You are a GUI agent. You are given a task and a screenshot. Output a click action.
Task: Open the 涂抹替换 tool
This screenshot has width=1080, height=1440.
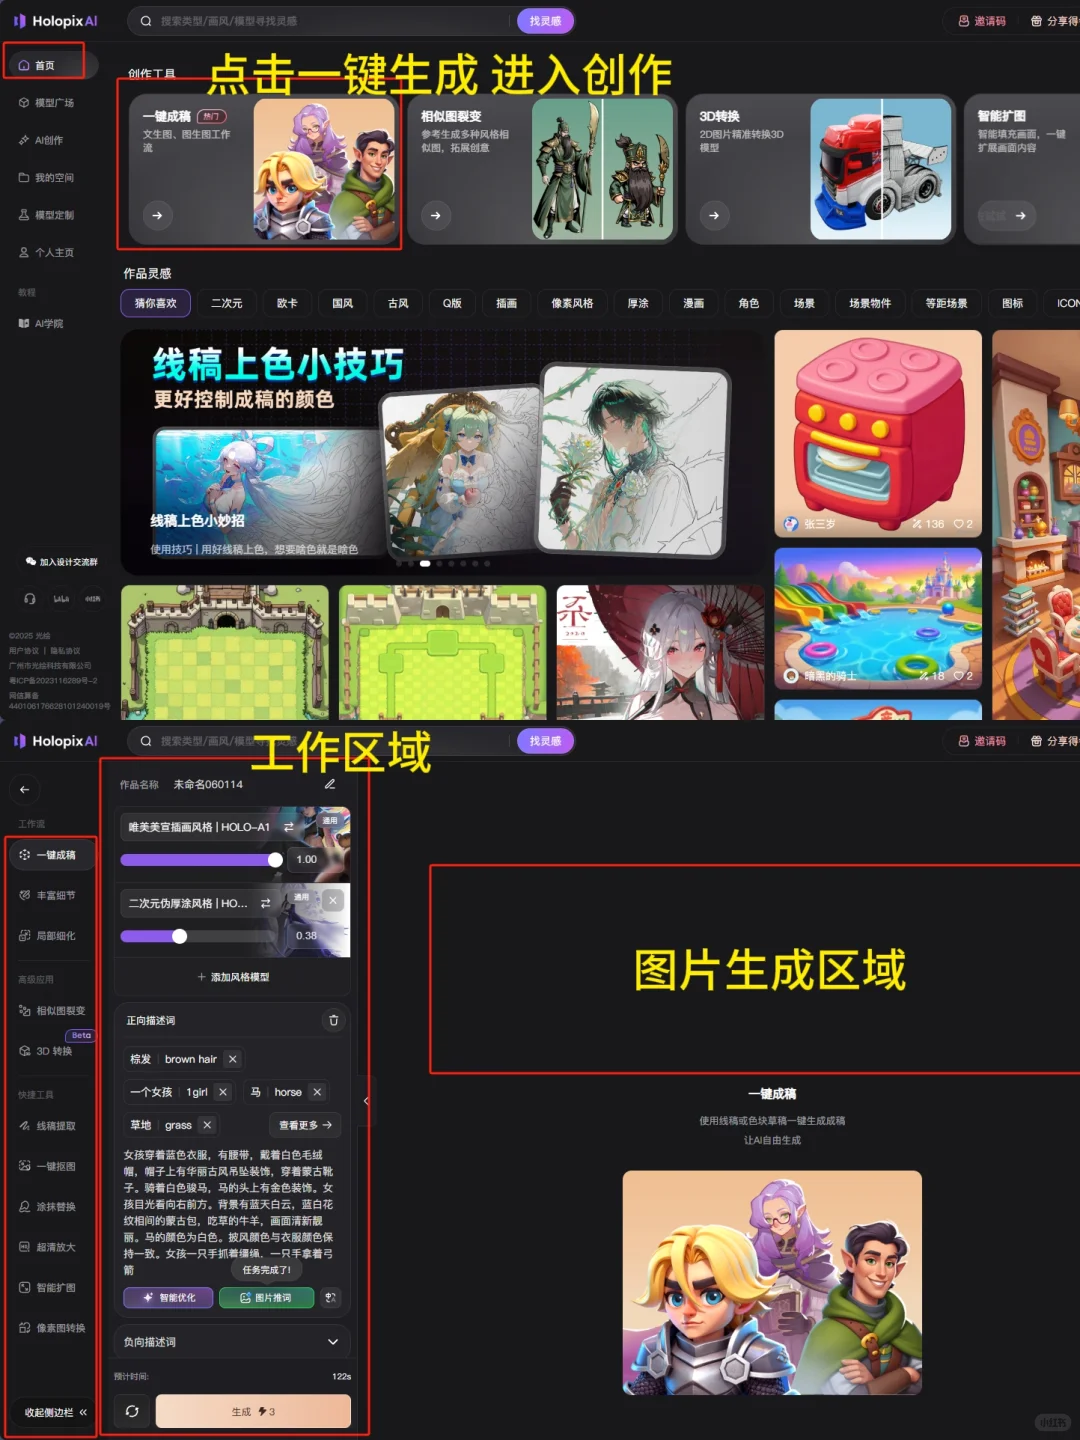coord(52,1206)
